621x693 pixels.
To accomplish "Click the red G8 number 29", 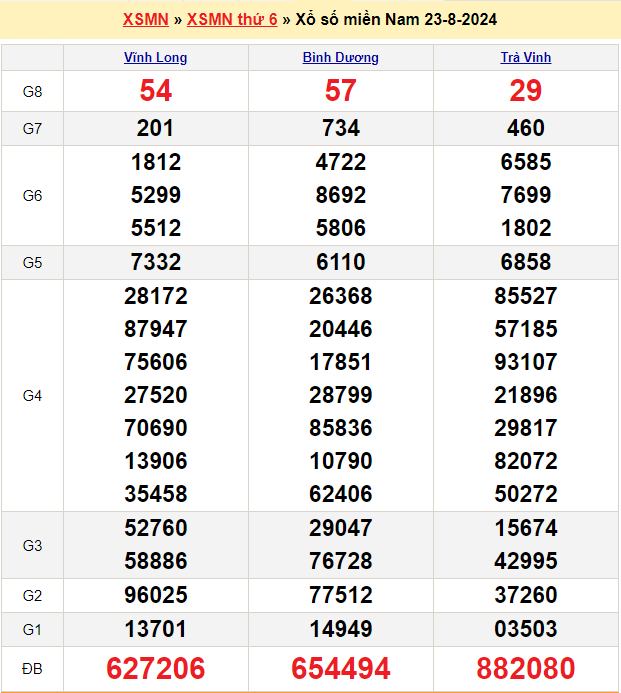I will [x=525, y=91].
